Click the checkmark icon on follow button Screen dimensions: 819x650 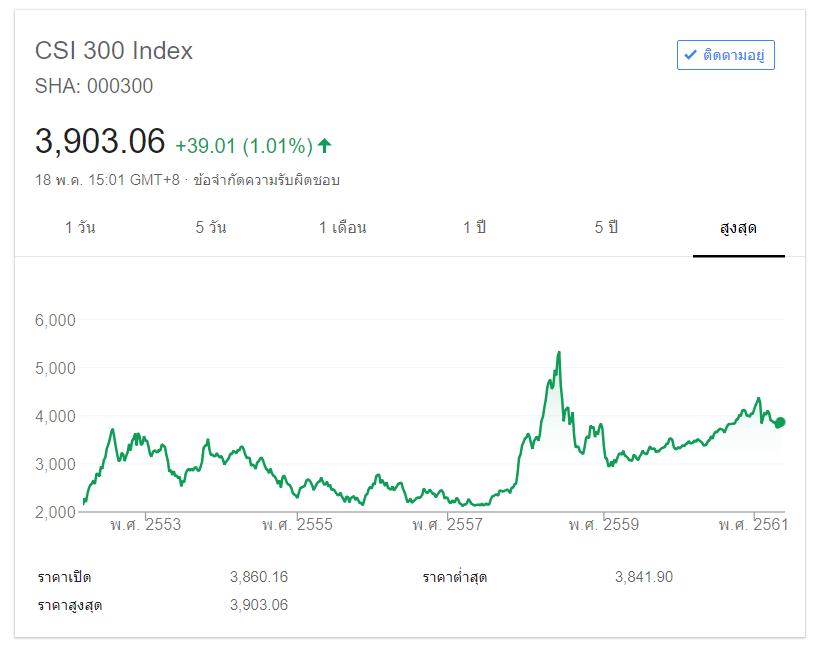[690, 55]
